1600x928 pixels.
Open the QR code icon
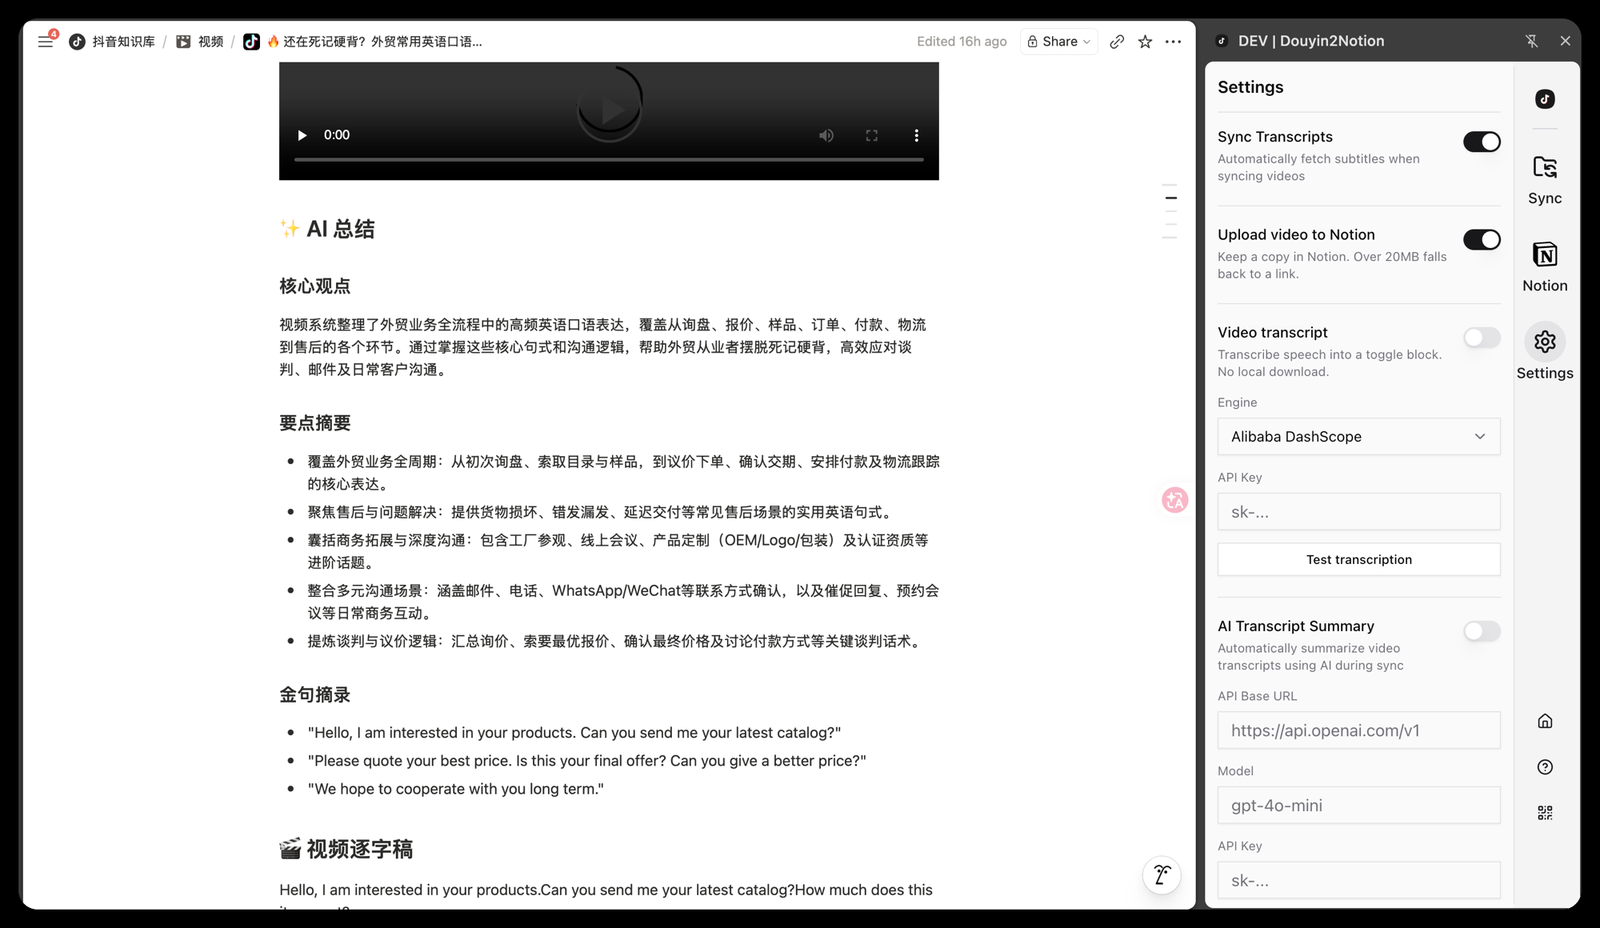[1545, 813]
